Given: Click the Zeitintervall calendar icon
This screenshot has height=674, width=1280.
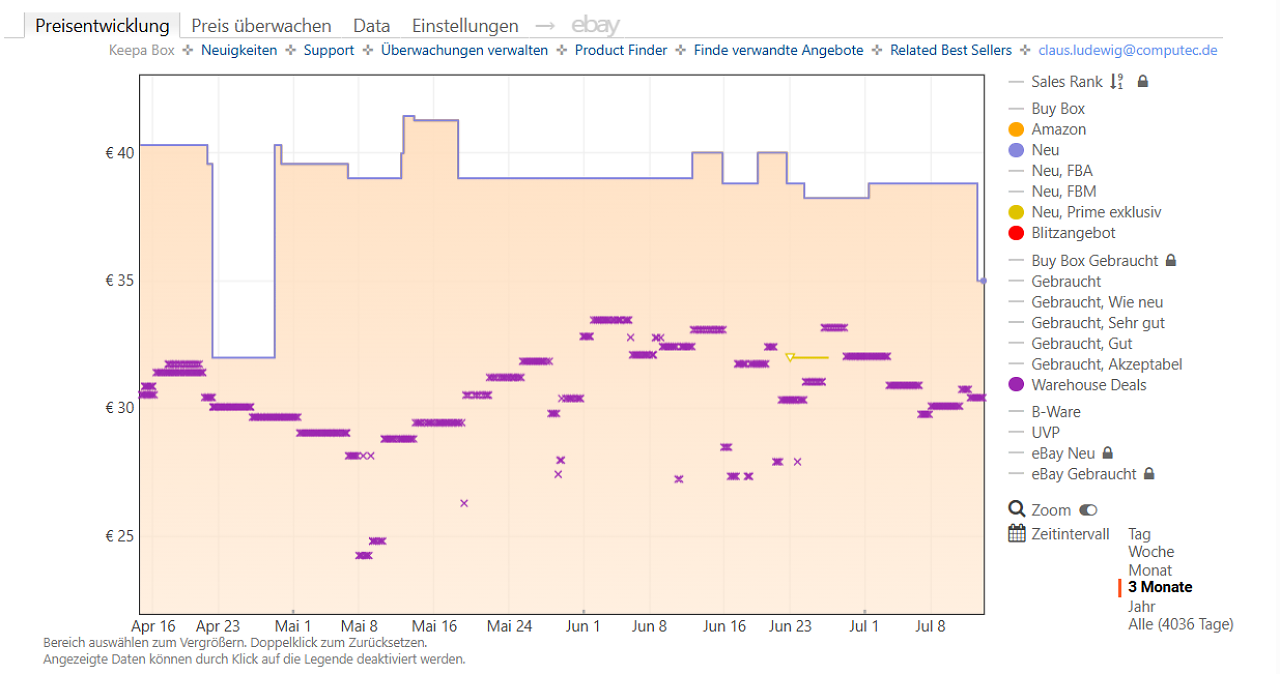Looking at the screenshot, I should [1017, 534].
